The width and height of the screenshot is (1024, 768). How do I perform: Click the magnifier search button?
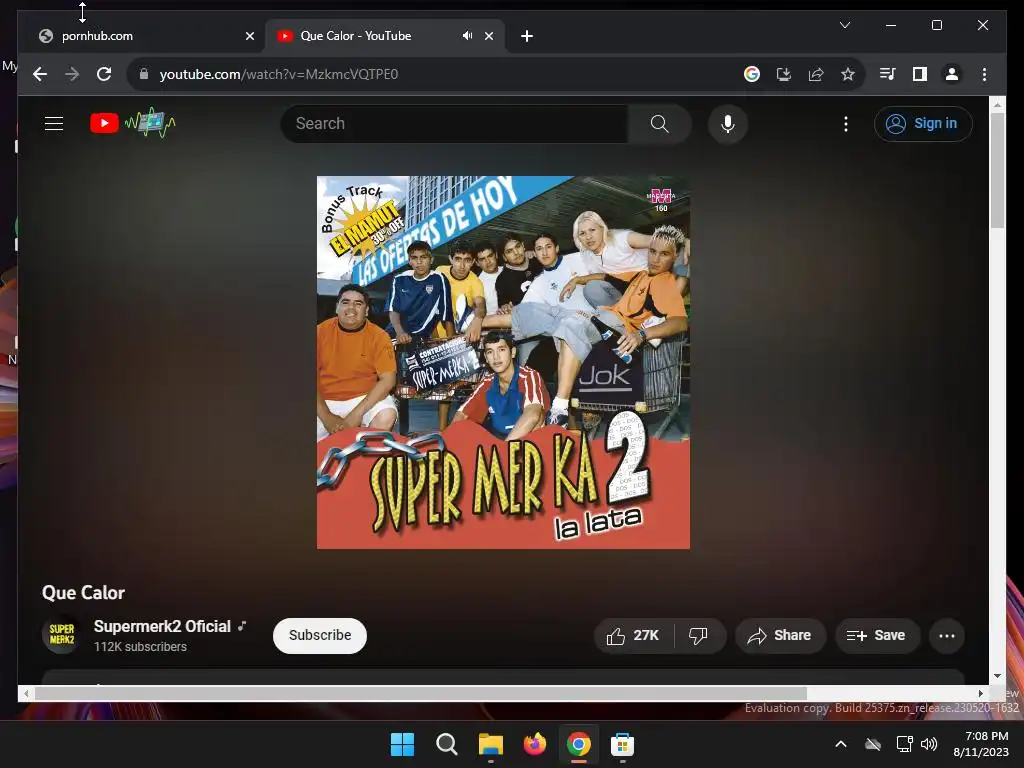click(660, 123)
